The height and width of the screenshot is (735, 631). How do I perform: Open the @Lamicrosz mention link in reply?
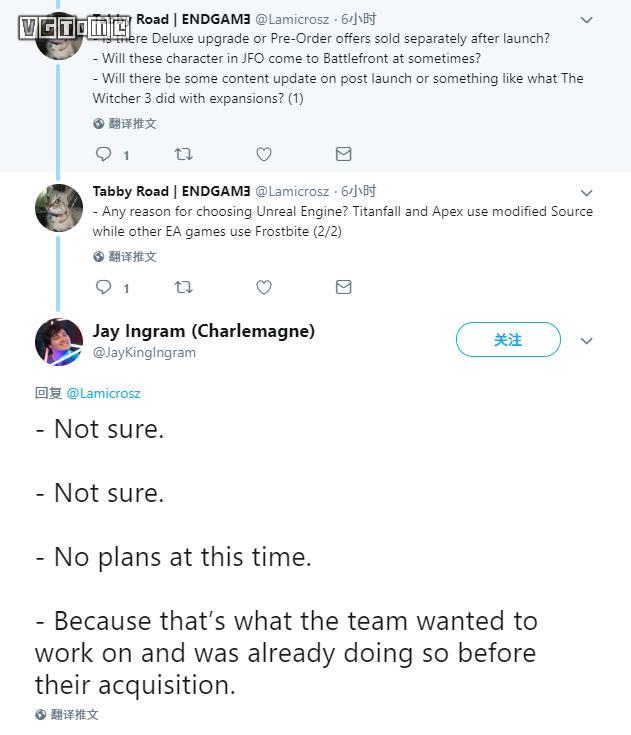103,393
